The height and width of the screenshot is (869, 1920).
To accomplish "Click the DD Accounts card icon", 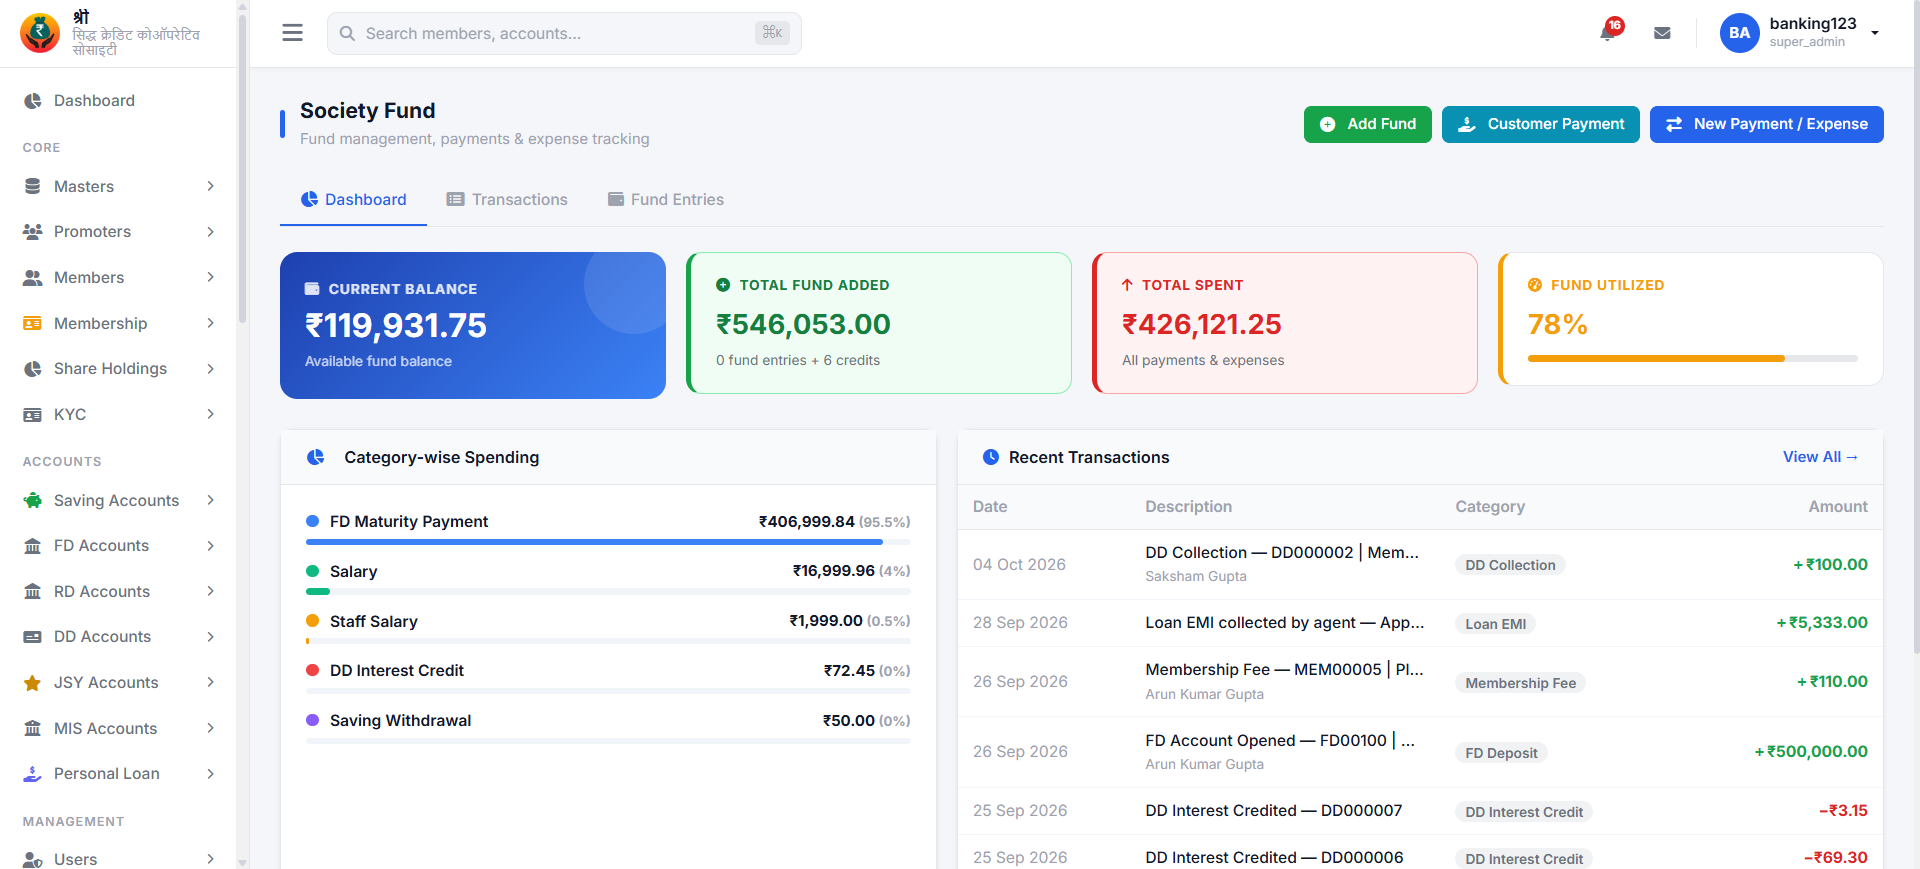I will coord(33,637).
